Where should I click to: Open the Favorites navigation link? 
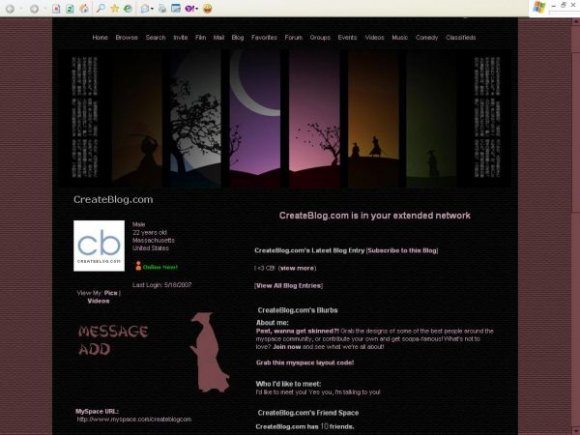coord(264,38)
